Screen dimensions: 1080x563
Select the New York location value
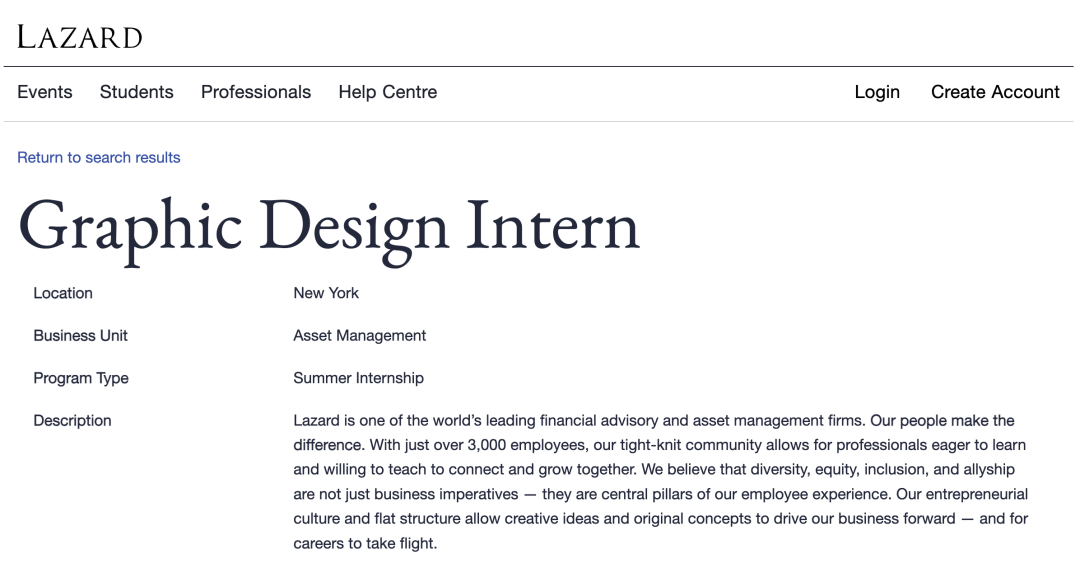tap(326, 293)
